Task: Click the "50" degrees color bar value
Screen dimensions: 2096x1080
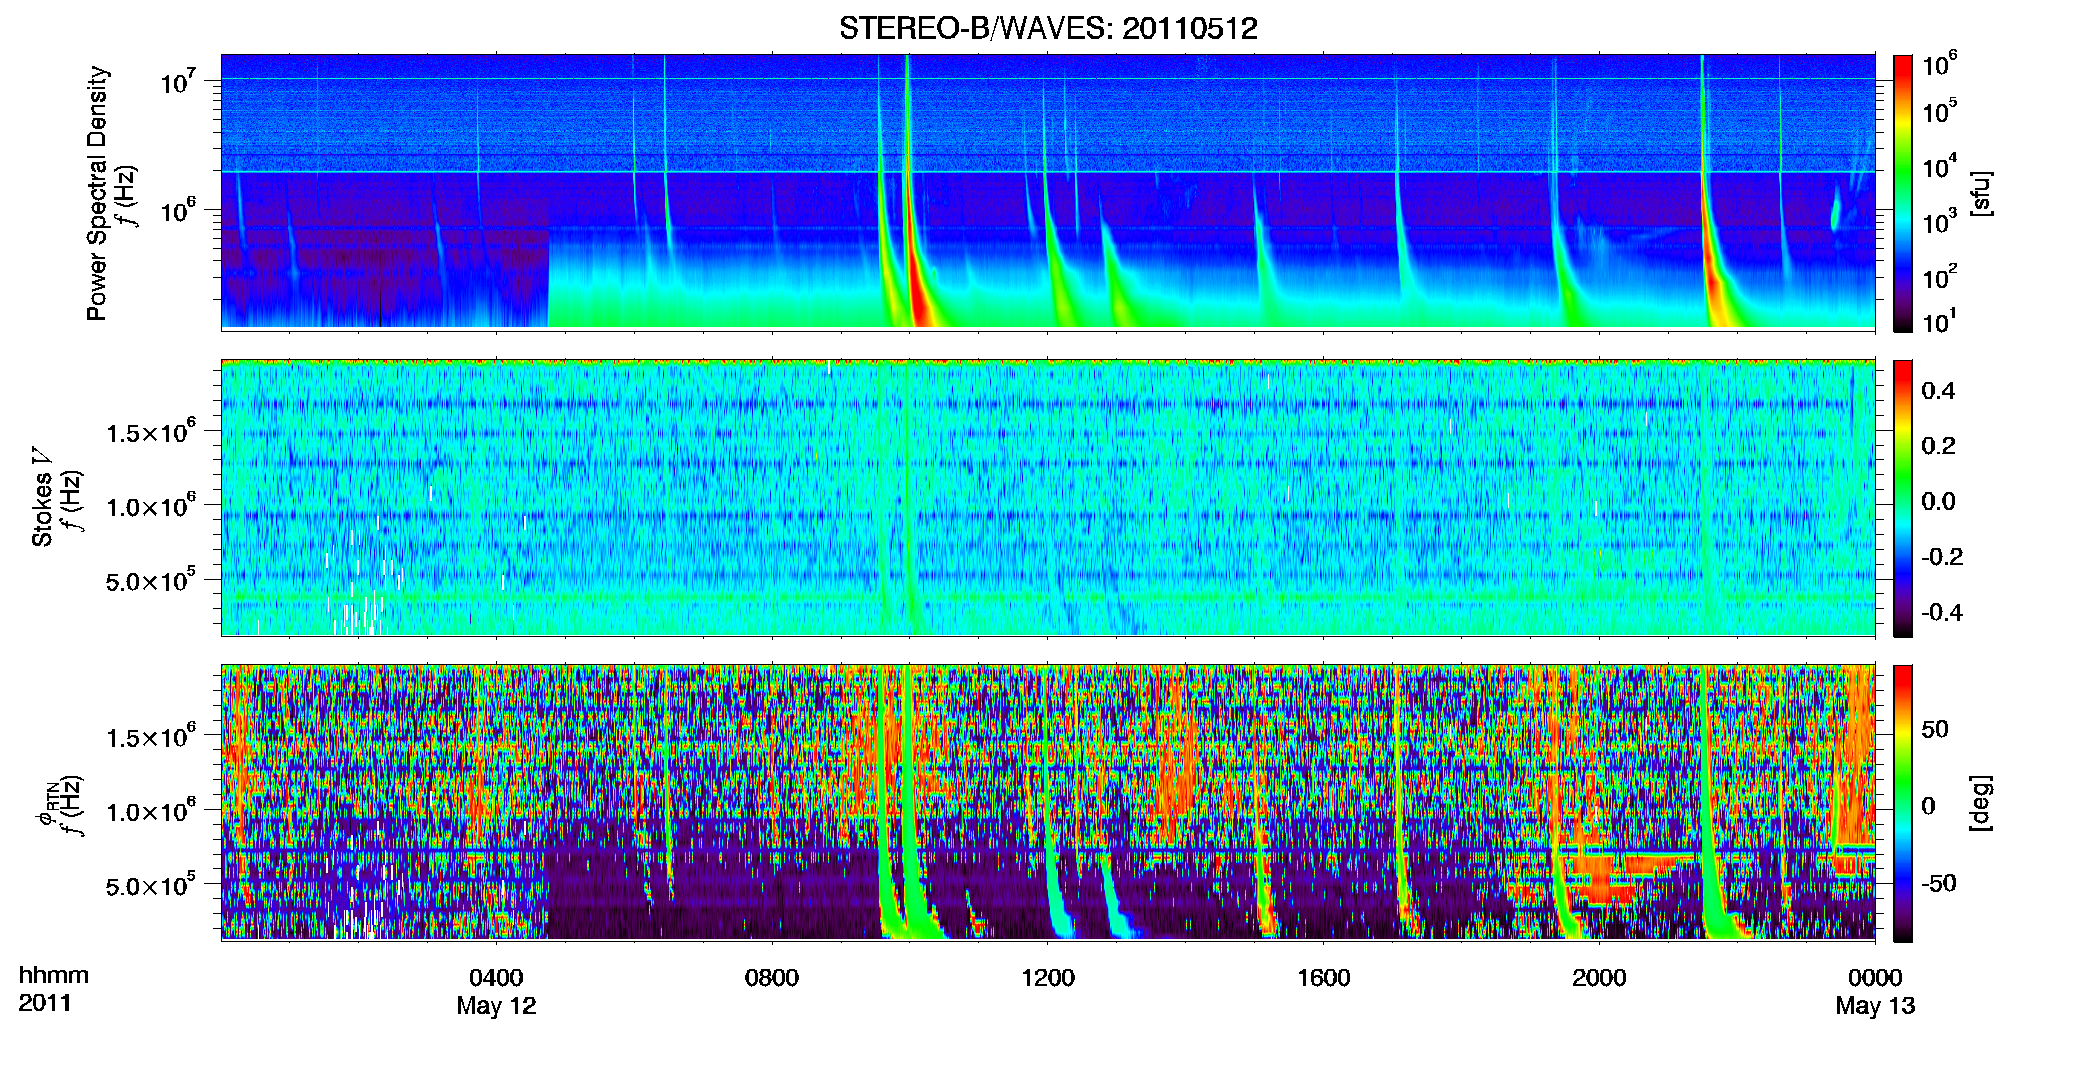Action: (x=1935, y=729)
